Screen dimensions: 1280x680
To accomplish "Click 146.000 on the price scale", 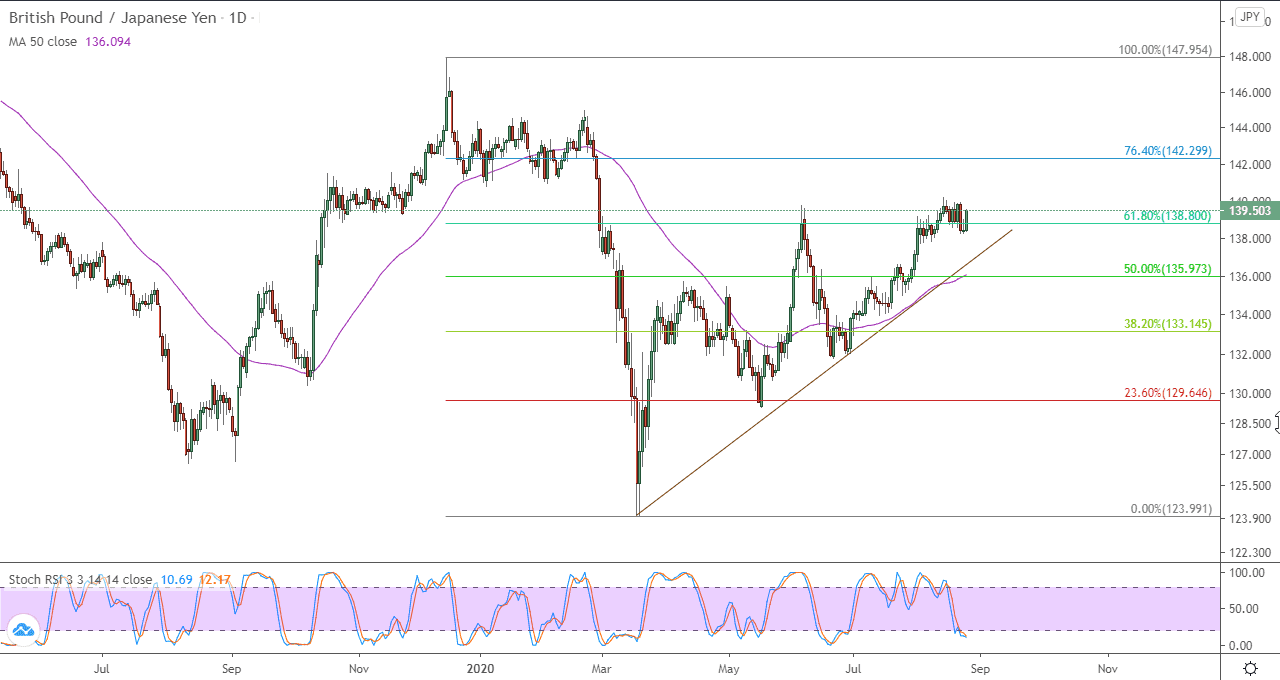I will [1249, 93].
